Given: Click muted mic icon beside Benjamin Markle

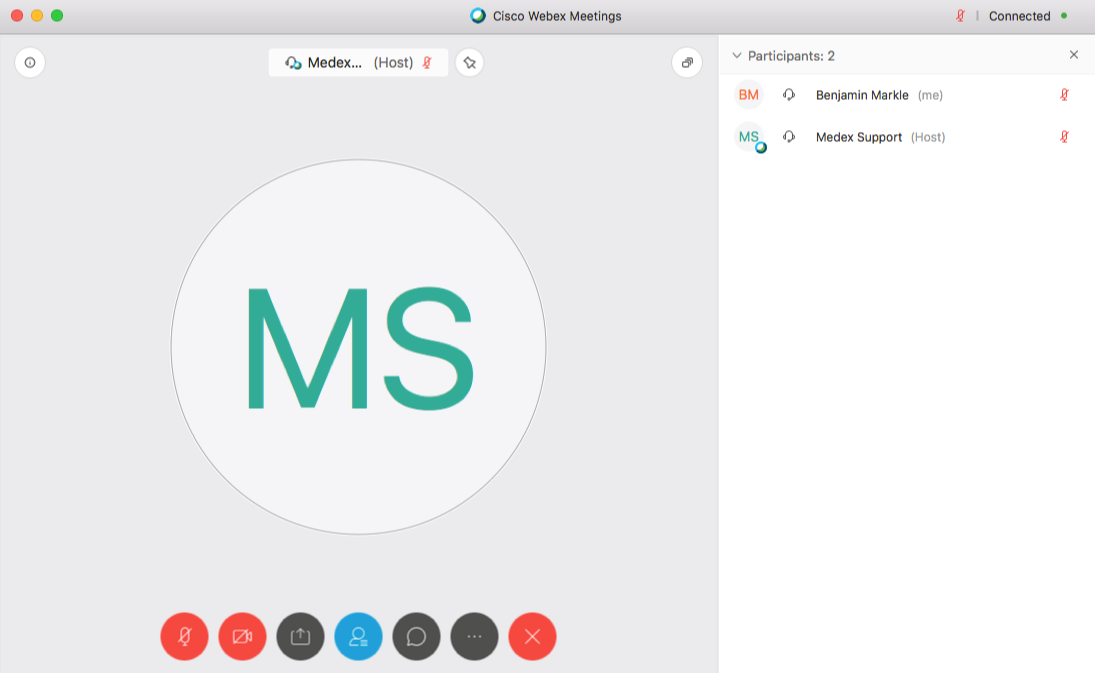Looking at the screenshot, I should [1064, 95].
